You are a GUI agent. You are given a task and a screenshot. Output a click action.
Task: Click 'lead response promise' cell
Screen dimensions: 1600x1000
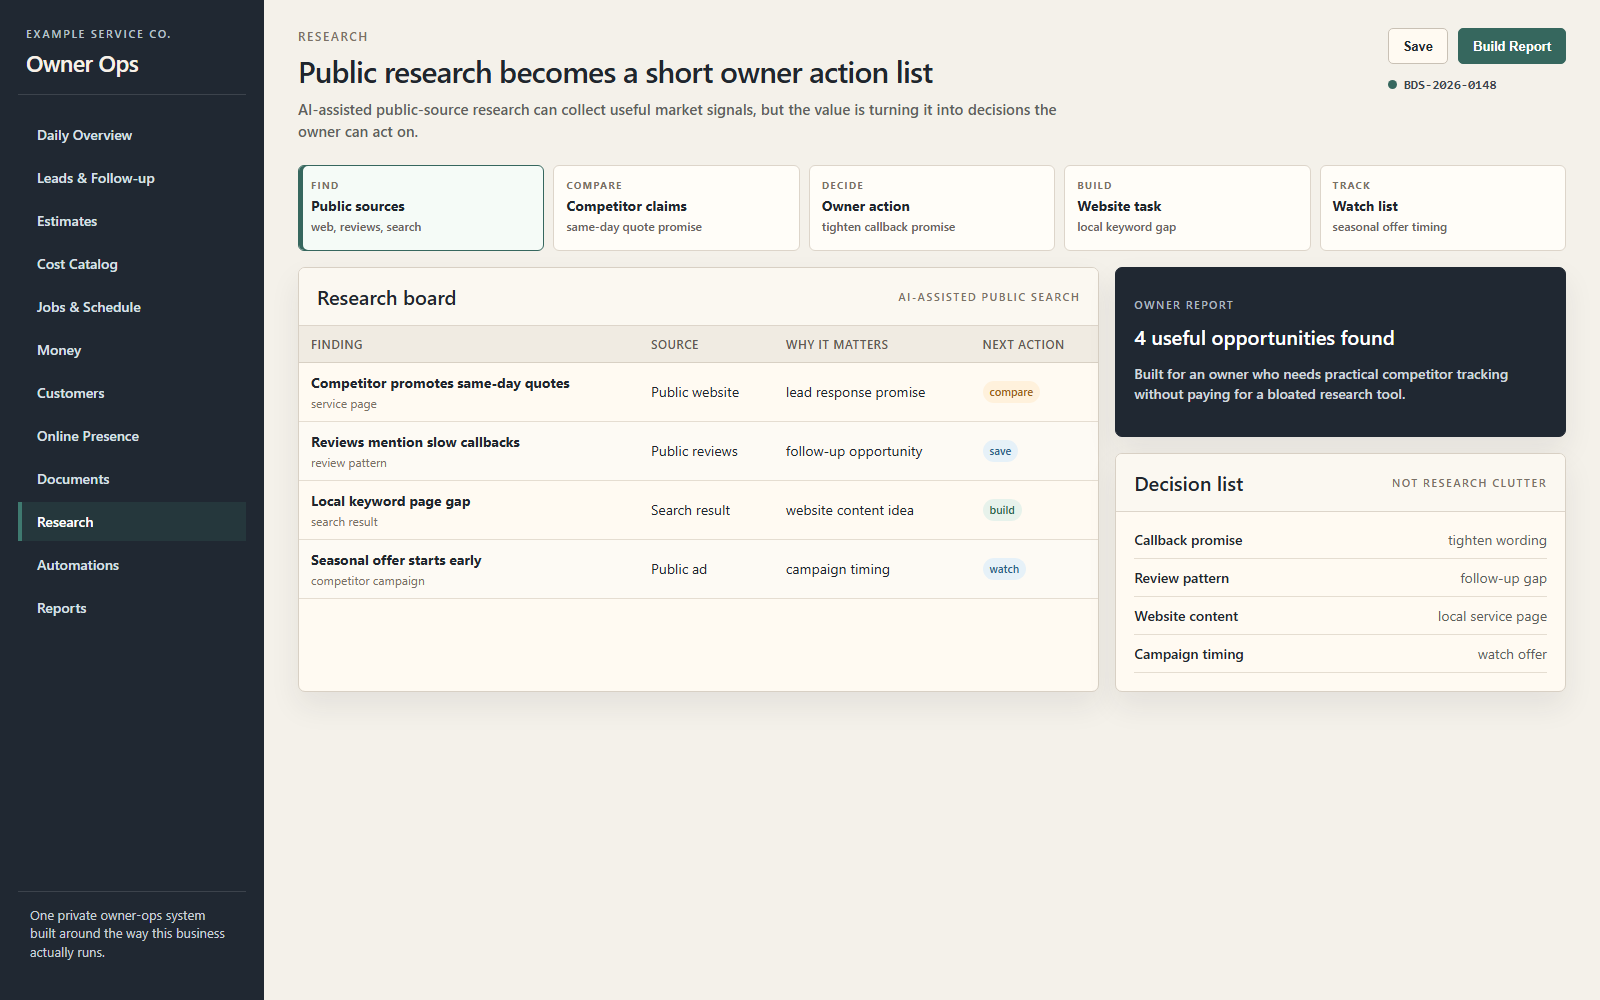[855, 392]
